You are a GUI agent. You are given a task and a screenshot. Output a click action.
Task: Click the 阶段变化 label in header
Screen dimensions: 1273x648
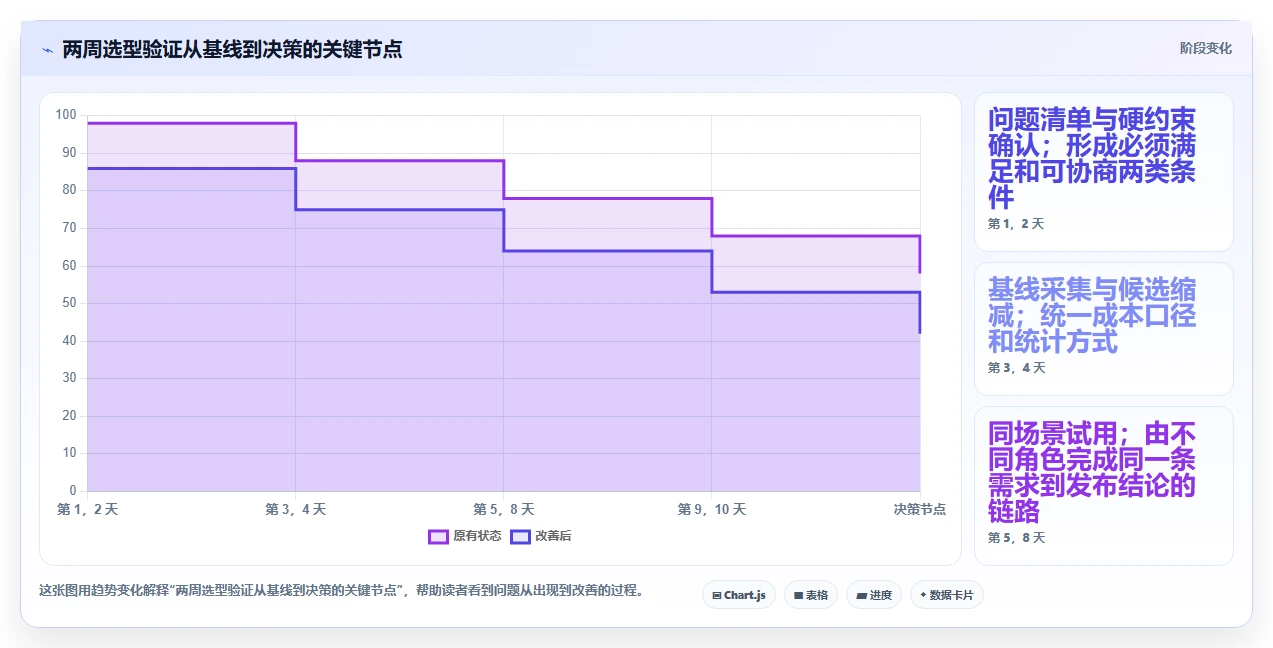1206,48
